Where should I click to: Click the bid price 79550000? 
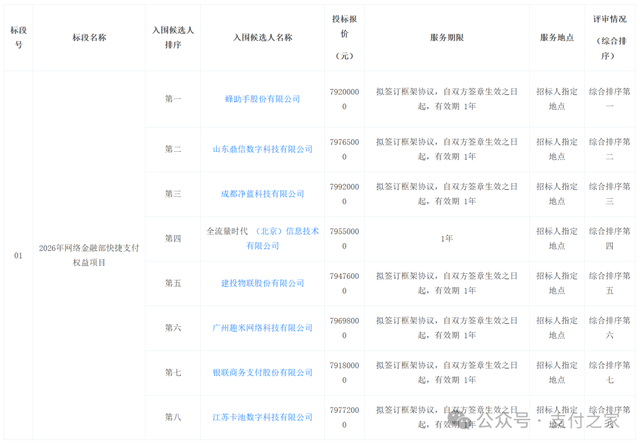pos(344,239)
